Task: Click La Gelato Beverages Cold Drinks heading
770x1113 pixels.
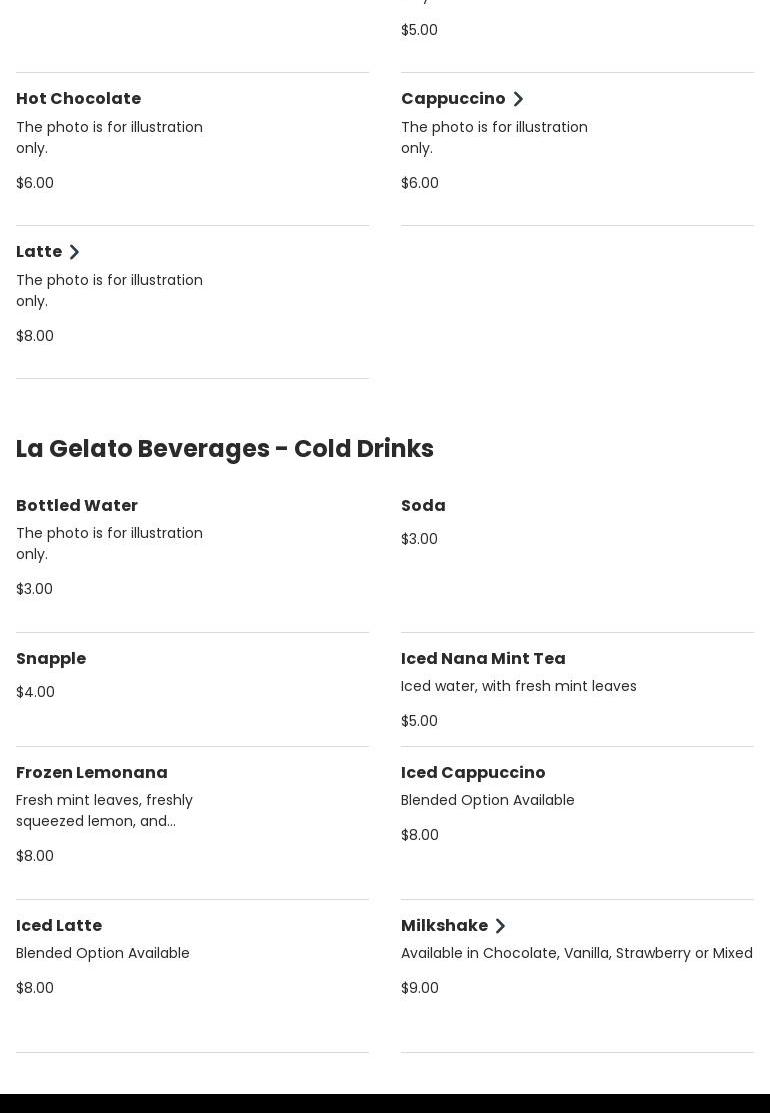Action: pos(224,449)
